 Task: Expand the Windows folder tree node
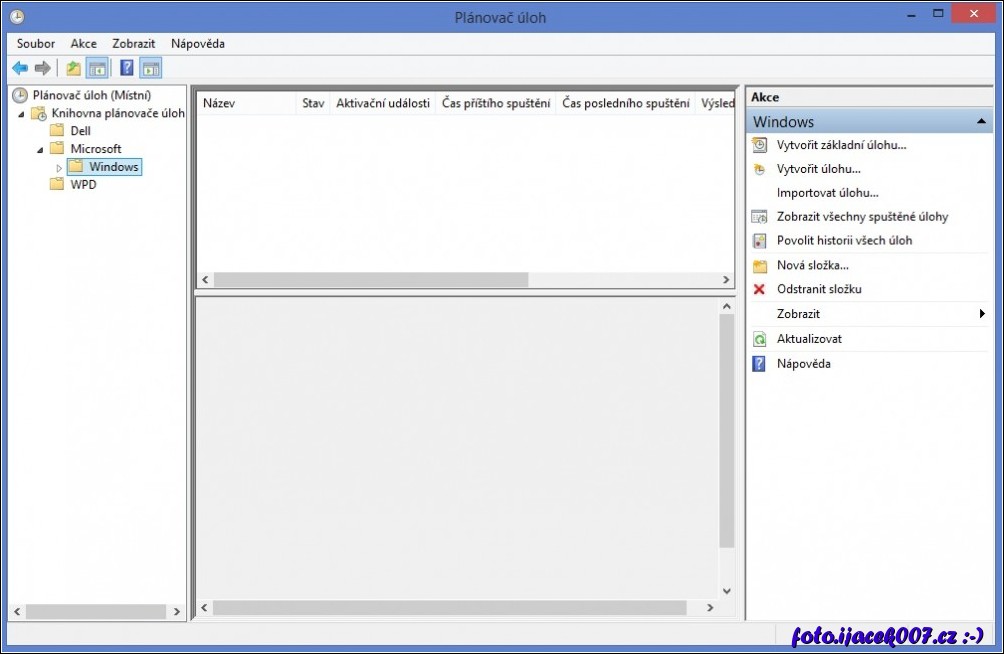59,167
